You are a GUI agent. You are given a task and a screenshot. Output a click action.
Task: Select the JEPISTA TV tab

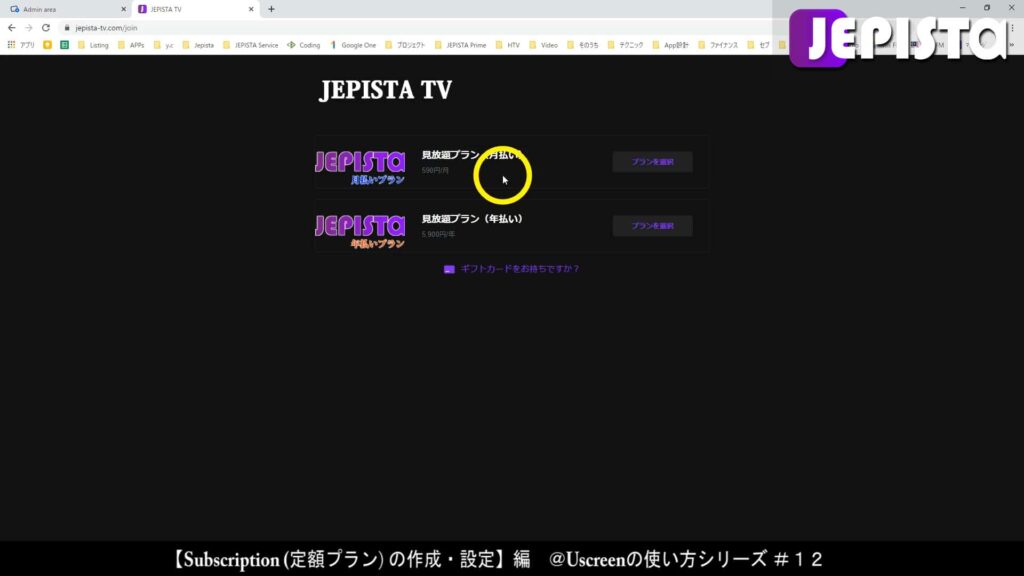196,9
